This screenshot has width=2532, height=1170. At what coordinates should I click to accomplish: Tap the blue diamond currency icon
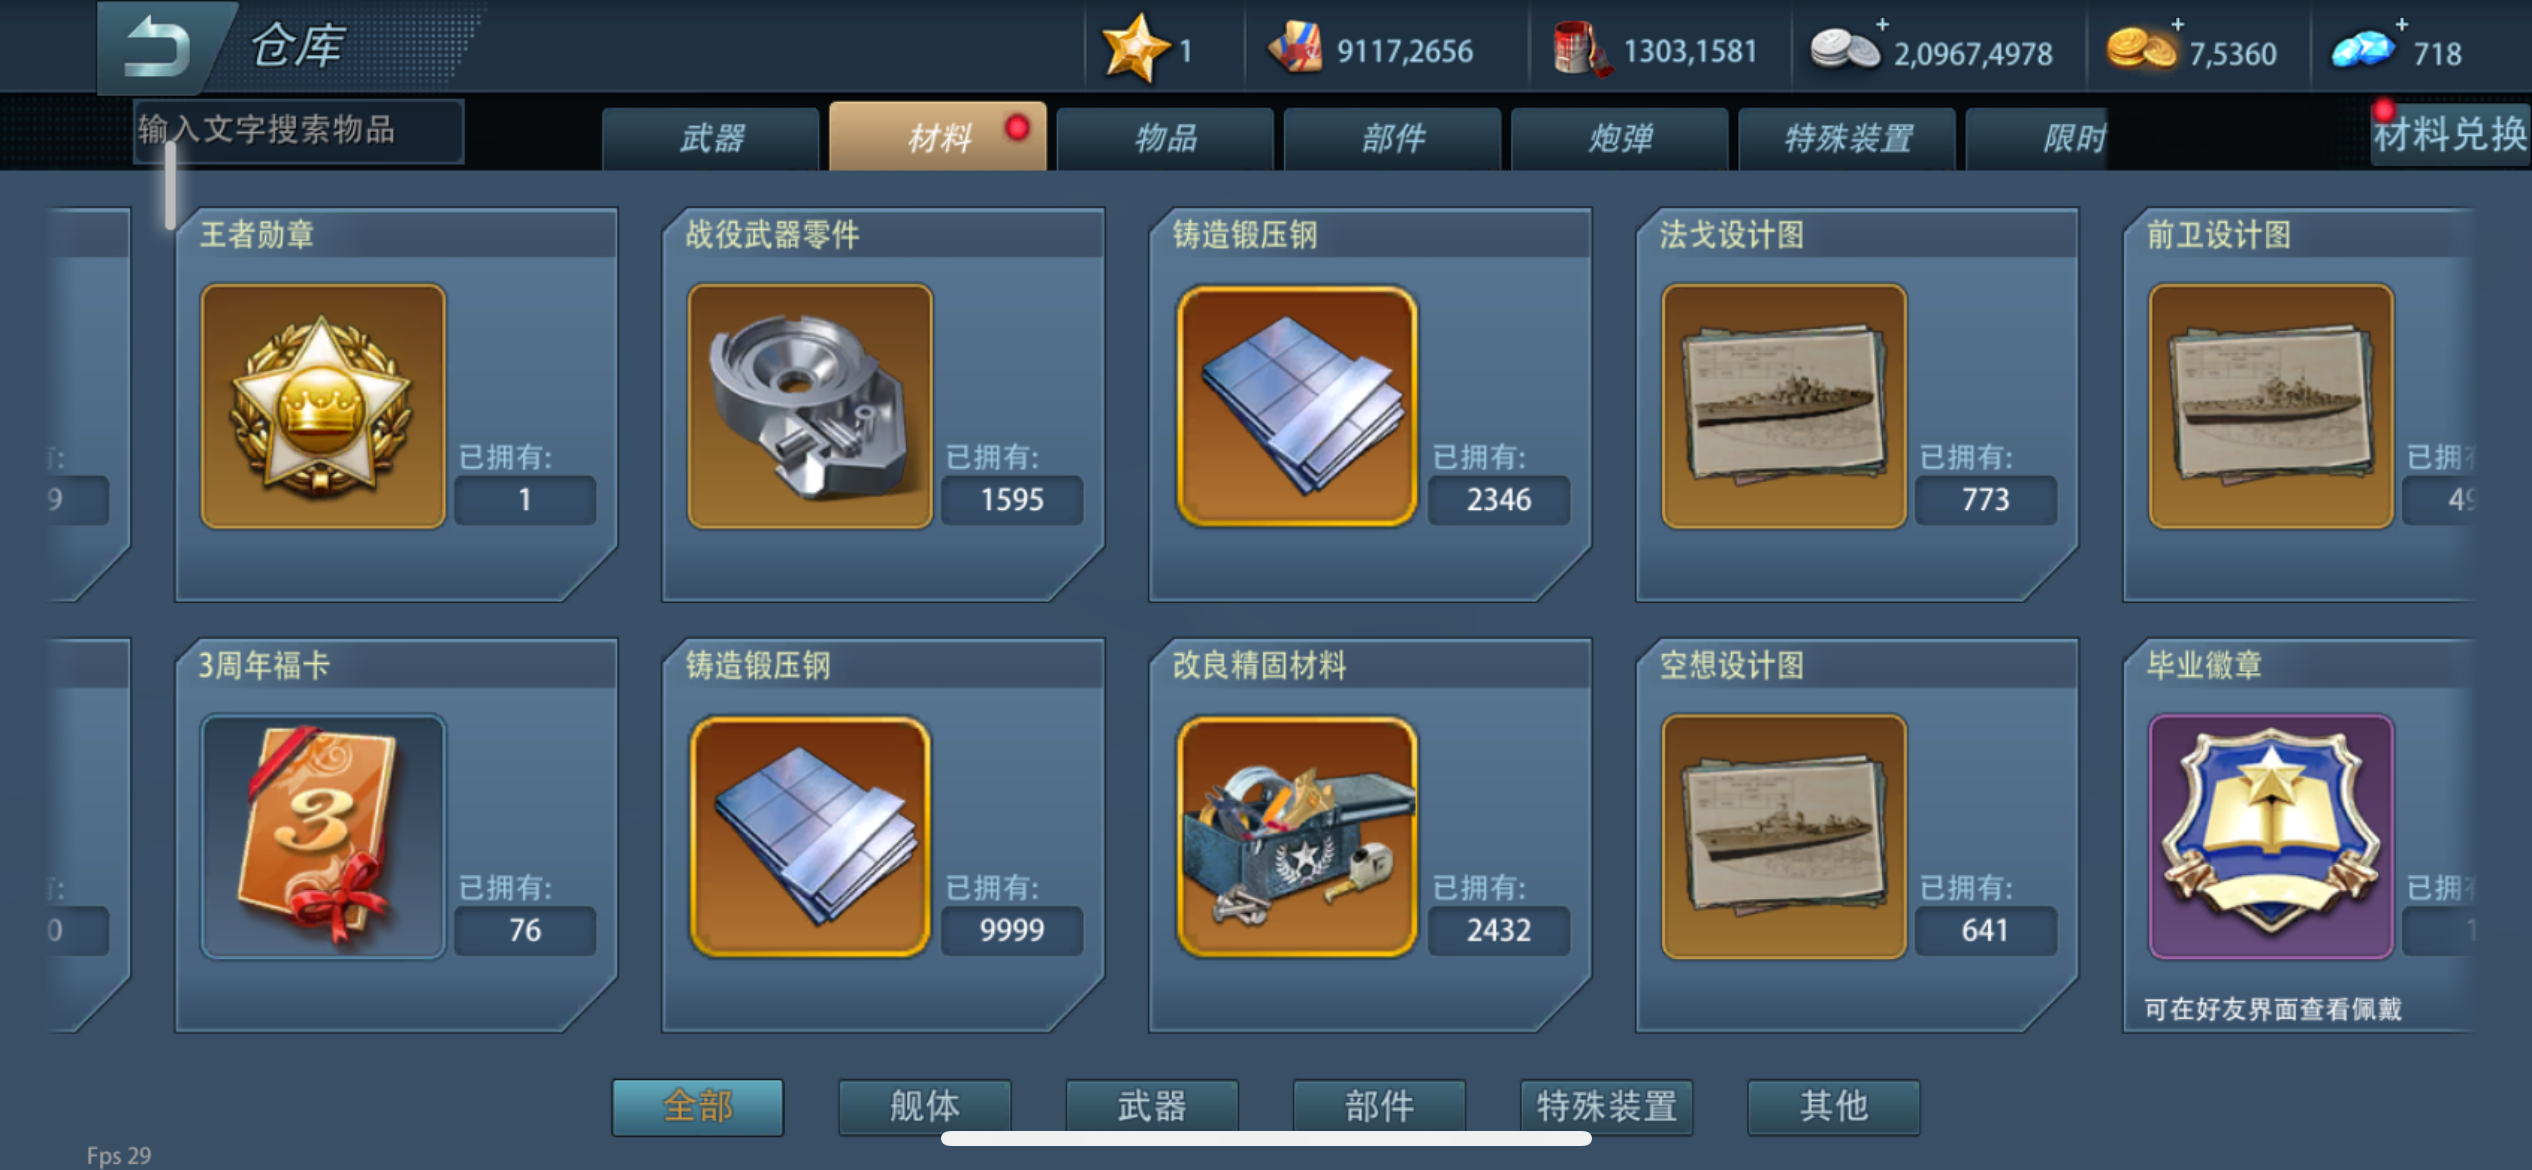(2362, 51)
